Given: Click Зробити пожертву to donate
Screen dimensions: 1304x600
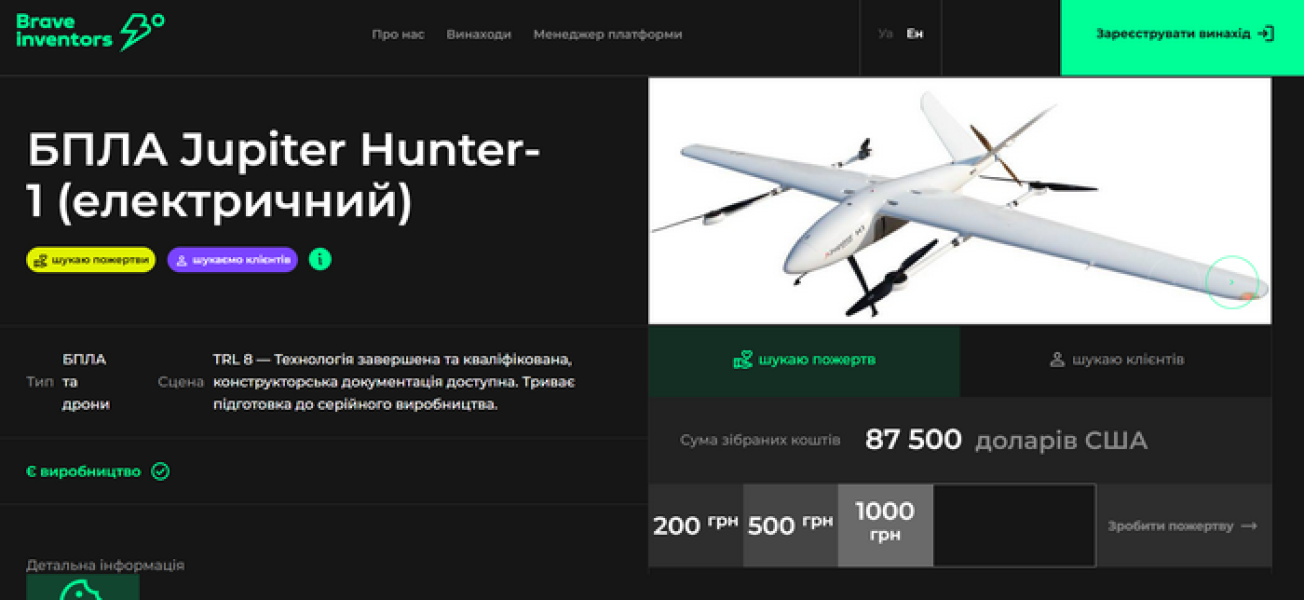Looking at the screenshot, I should click(x=1183, y=526).
